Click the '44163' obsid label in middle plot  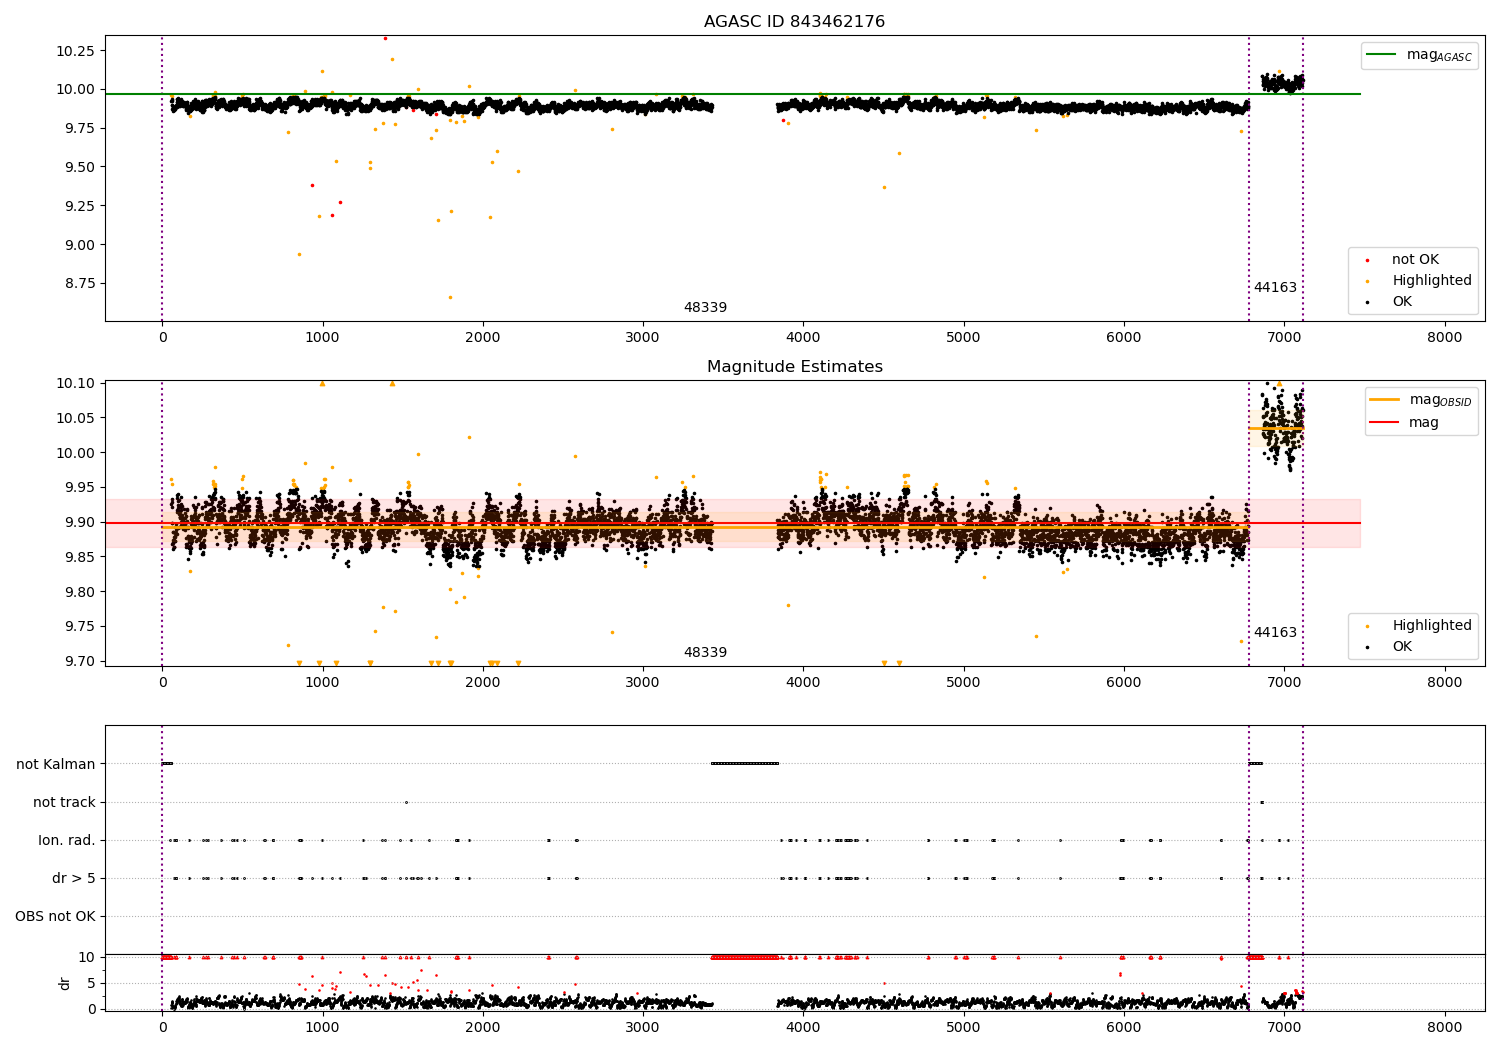click(x=1275, y=633)
